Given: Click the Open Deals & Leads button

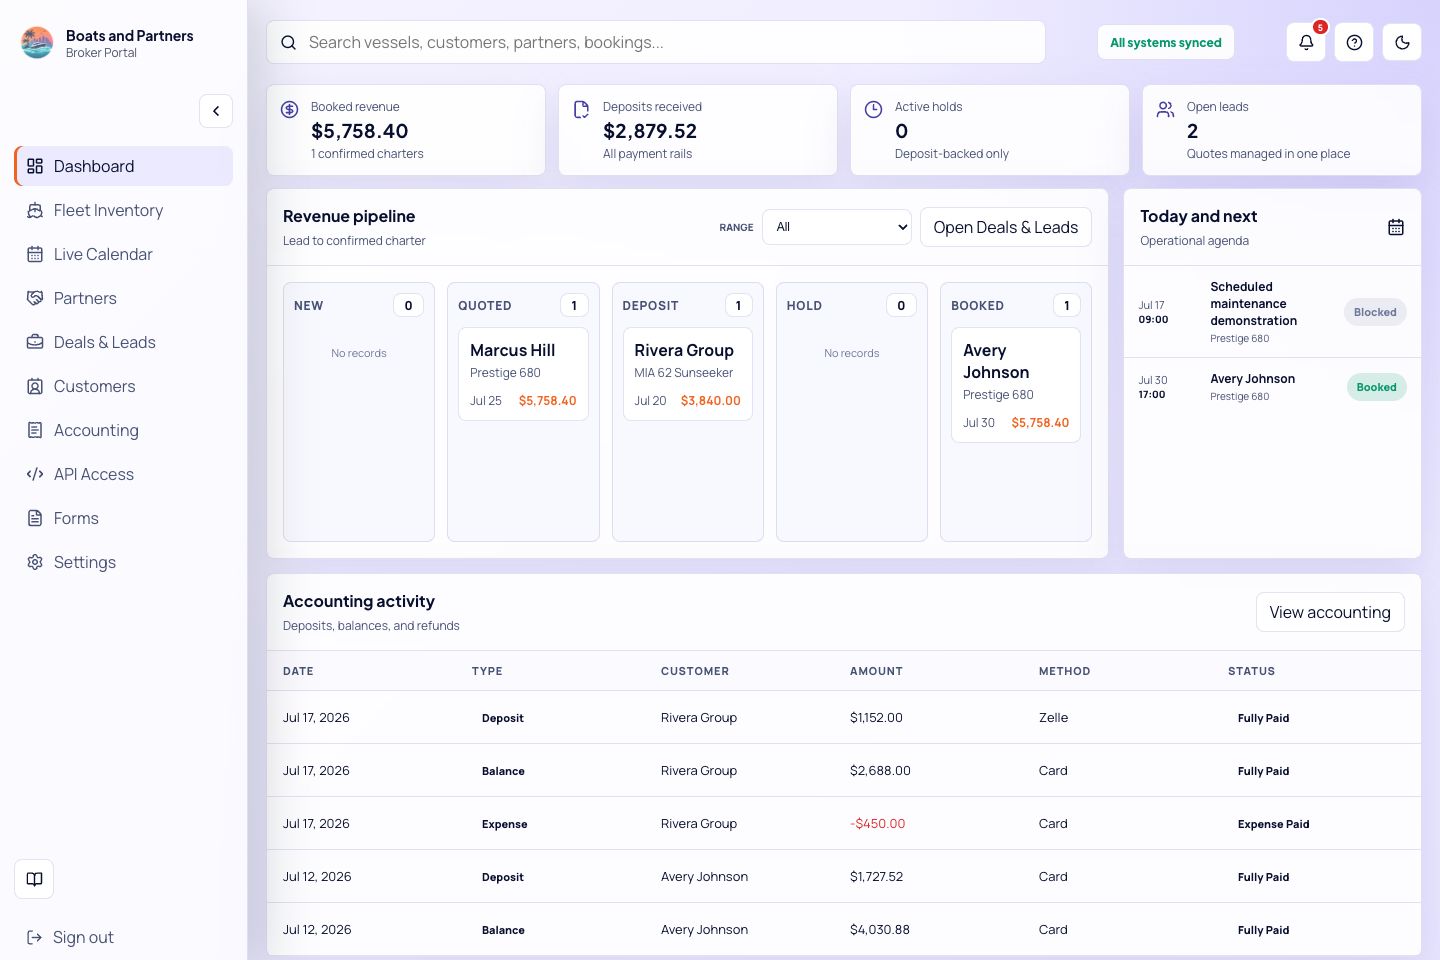Looking at the screenshot, I should coord(1006,227).
